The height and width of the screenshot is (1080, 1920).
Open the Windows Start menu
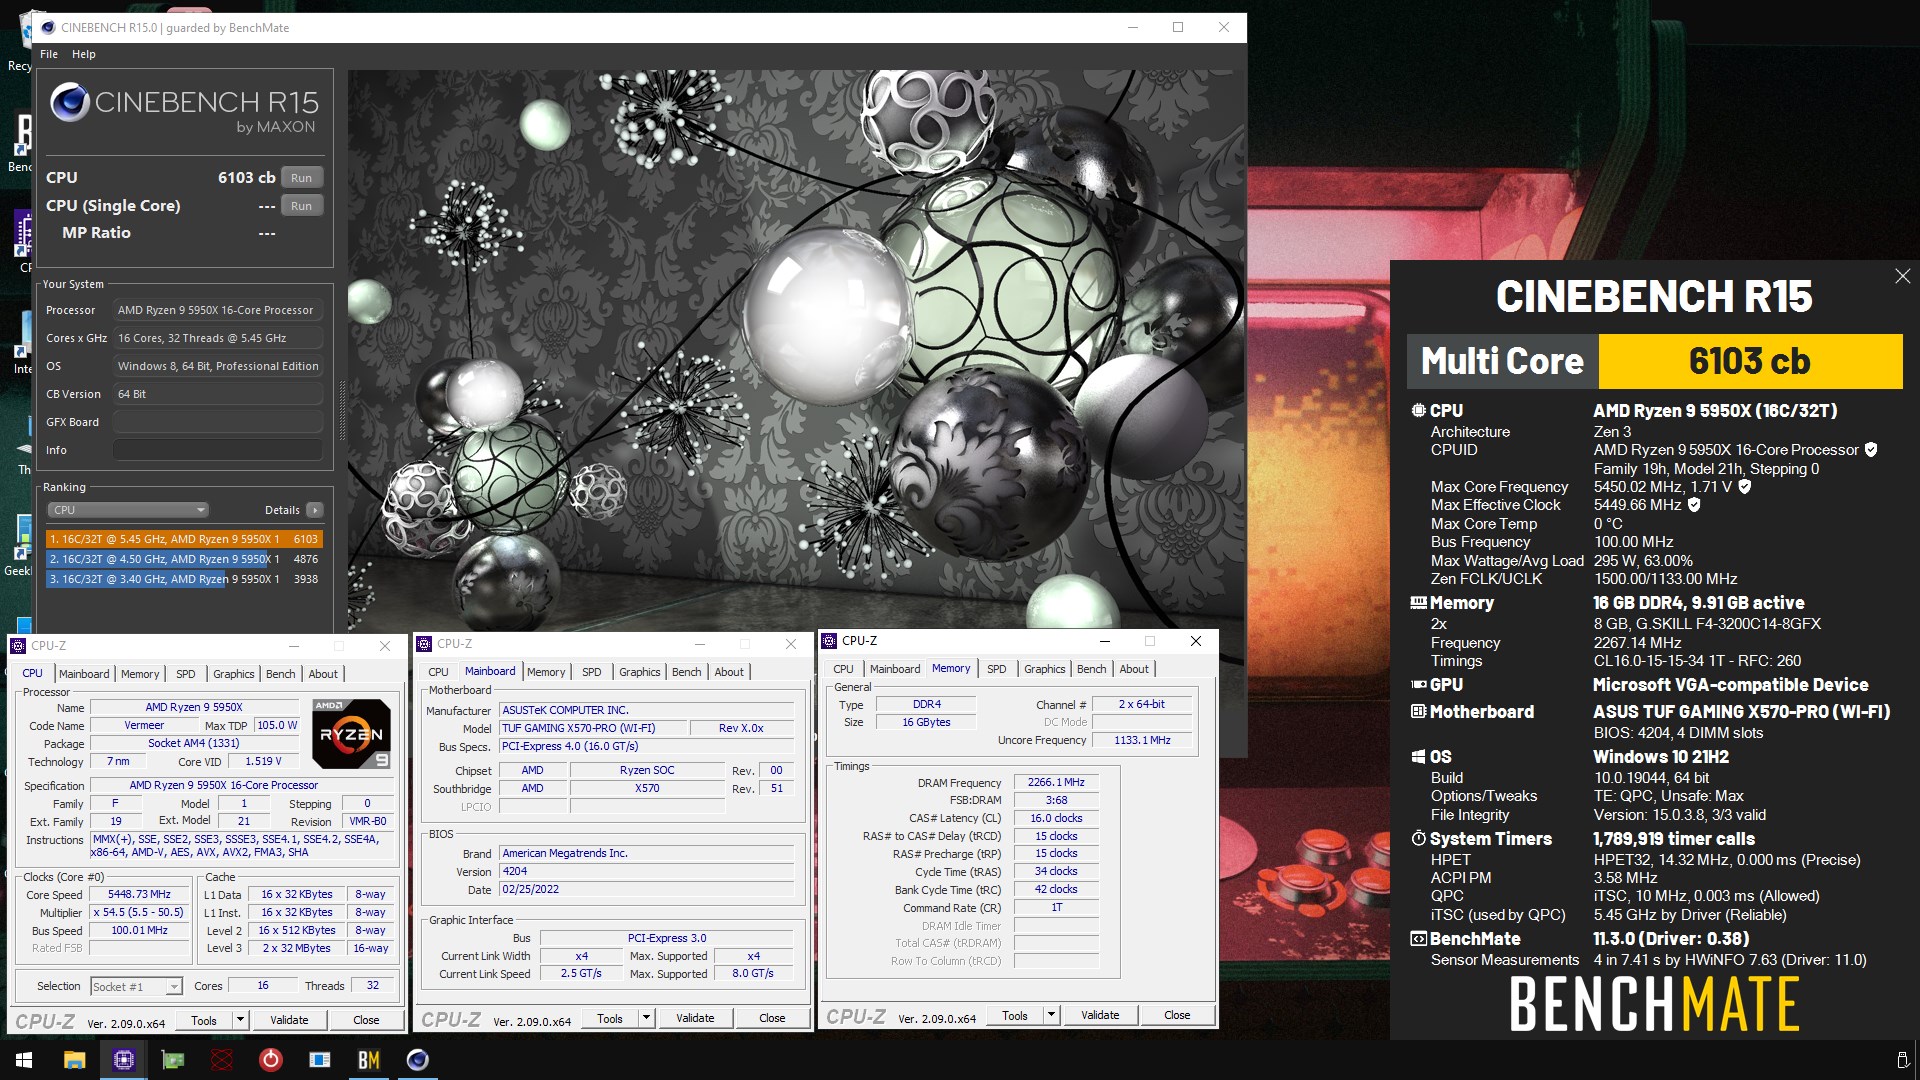[x=24, y=1060]
